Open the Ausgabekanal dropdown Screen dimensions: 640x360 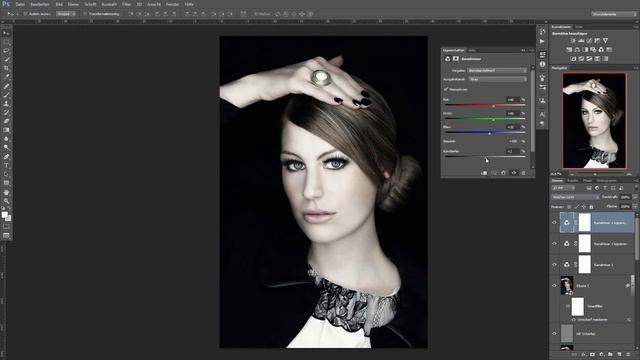pos(497,79)
